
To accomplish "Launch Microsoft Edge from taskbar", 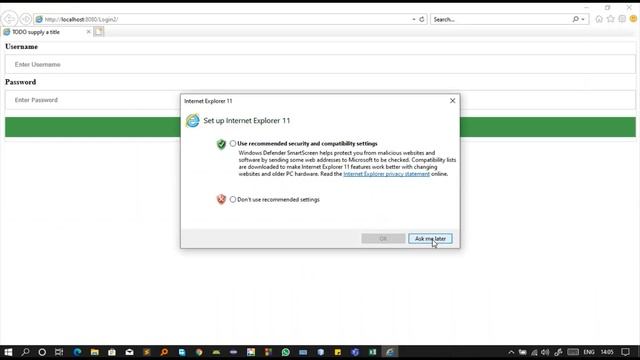I will tap(77, 352).
